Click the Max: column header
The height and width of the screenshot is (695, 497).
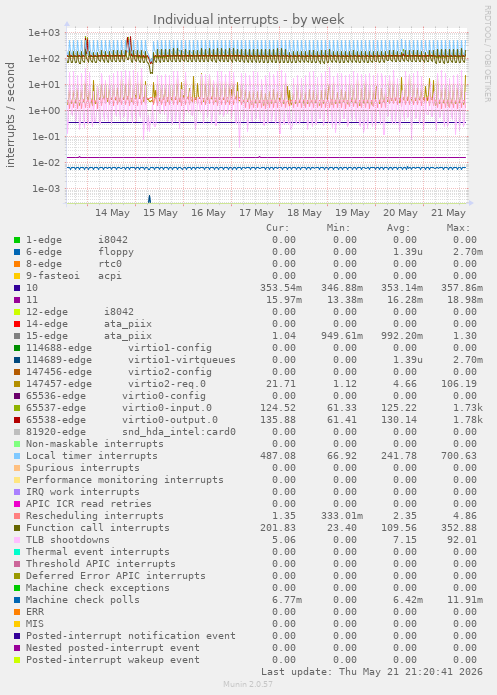[458, 228]
